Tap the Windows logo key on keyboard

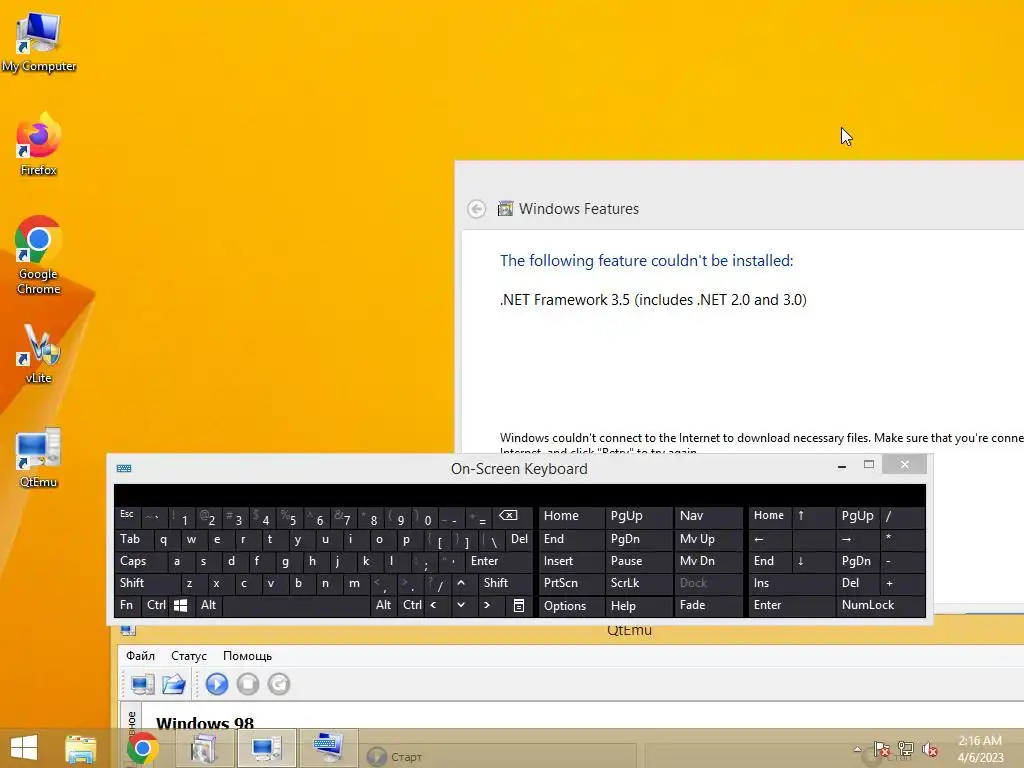click(x=181, y=605)
